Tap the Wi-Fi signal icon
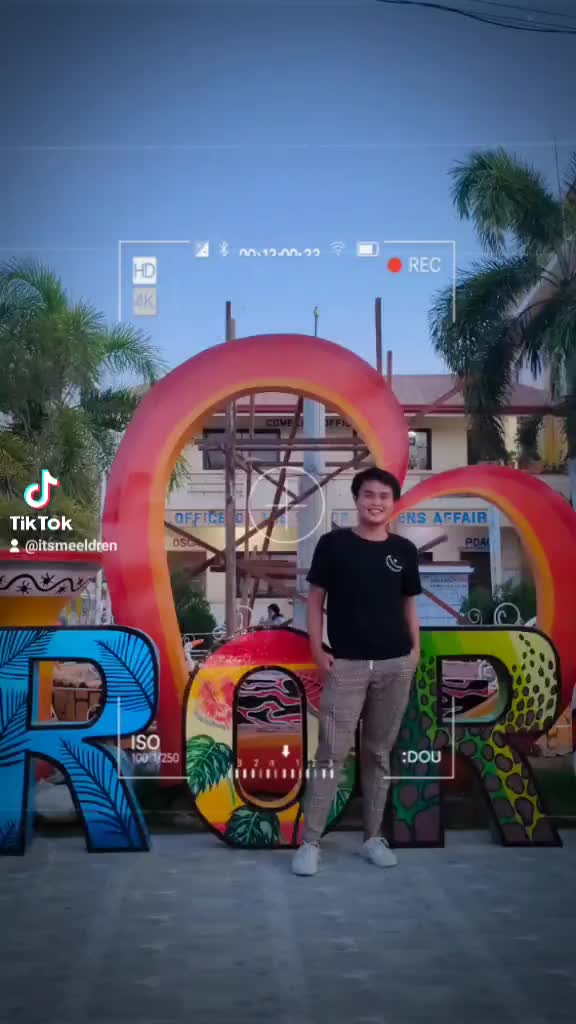 337,248
